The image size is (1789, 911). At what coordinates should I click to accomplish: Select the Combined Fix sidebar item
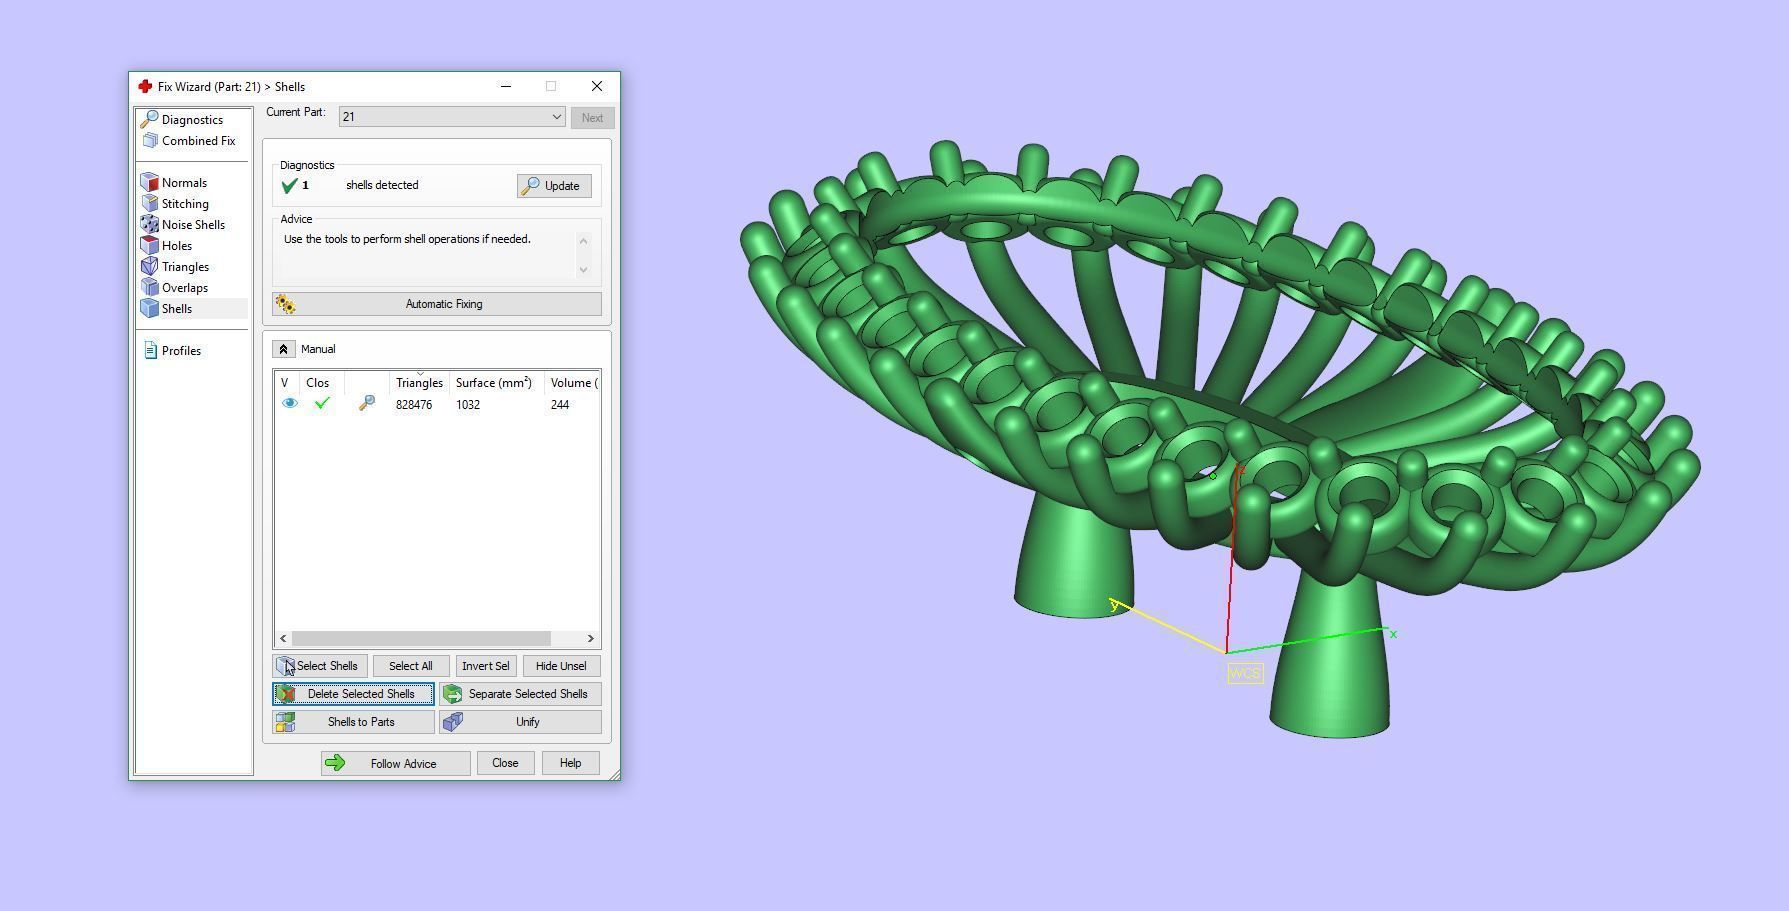tap(197, 141)
